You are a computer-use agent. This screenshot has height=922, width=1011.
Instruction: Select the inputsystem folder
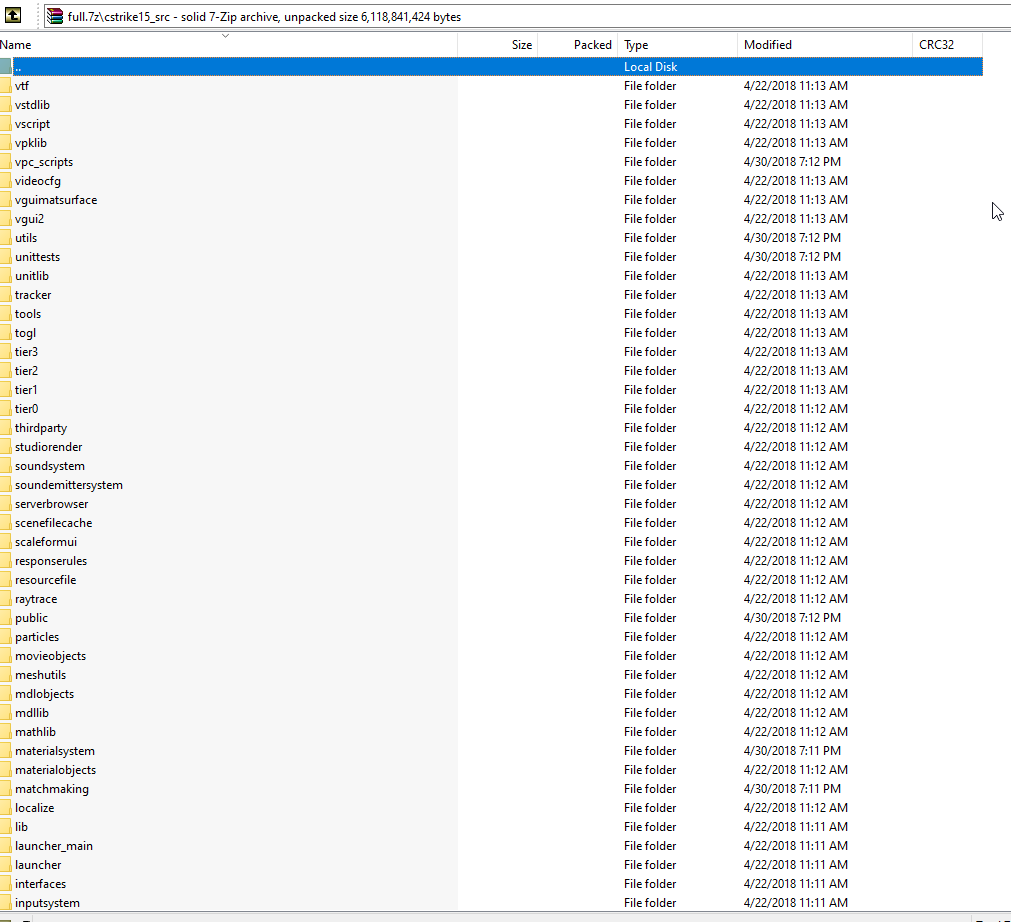47,903
